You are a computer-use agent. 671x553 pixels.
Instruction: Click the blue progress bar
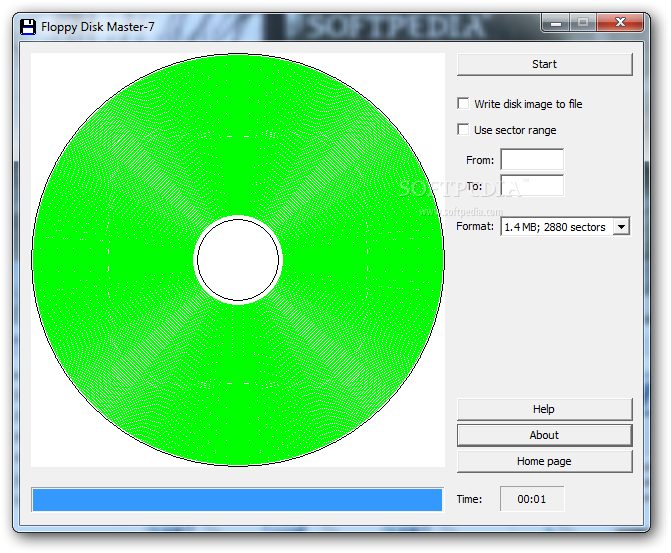tap(238, 499)
